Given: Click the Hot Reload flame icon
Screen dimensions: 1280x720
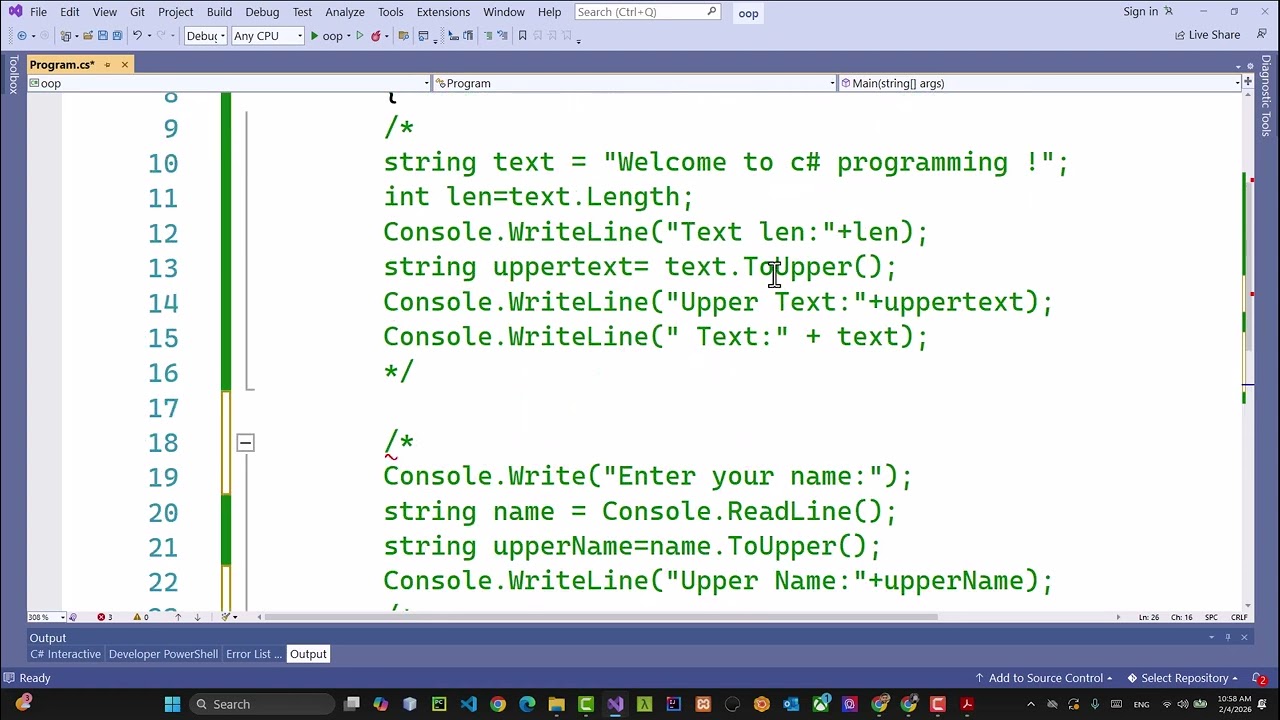Looking at the screenshot, I should 376,36.
